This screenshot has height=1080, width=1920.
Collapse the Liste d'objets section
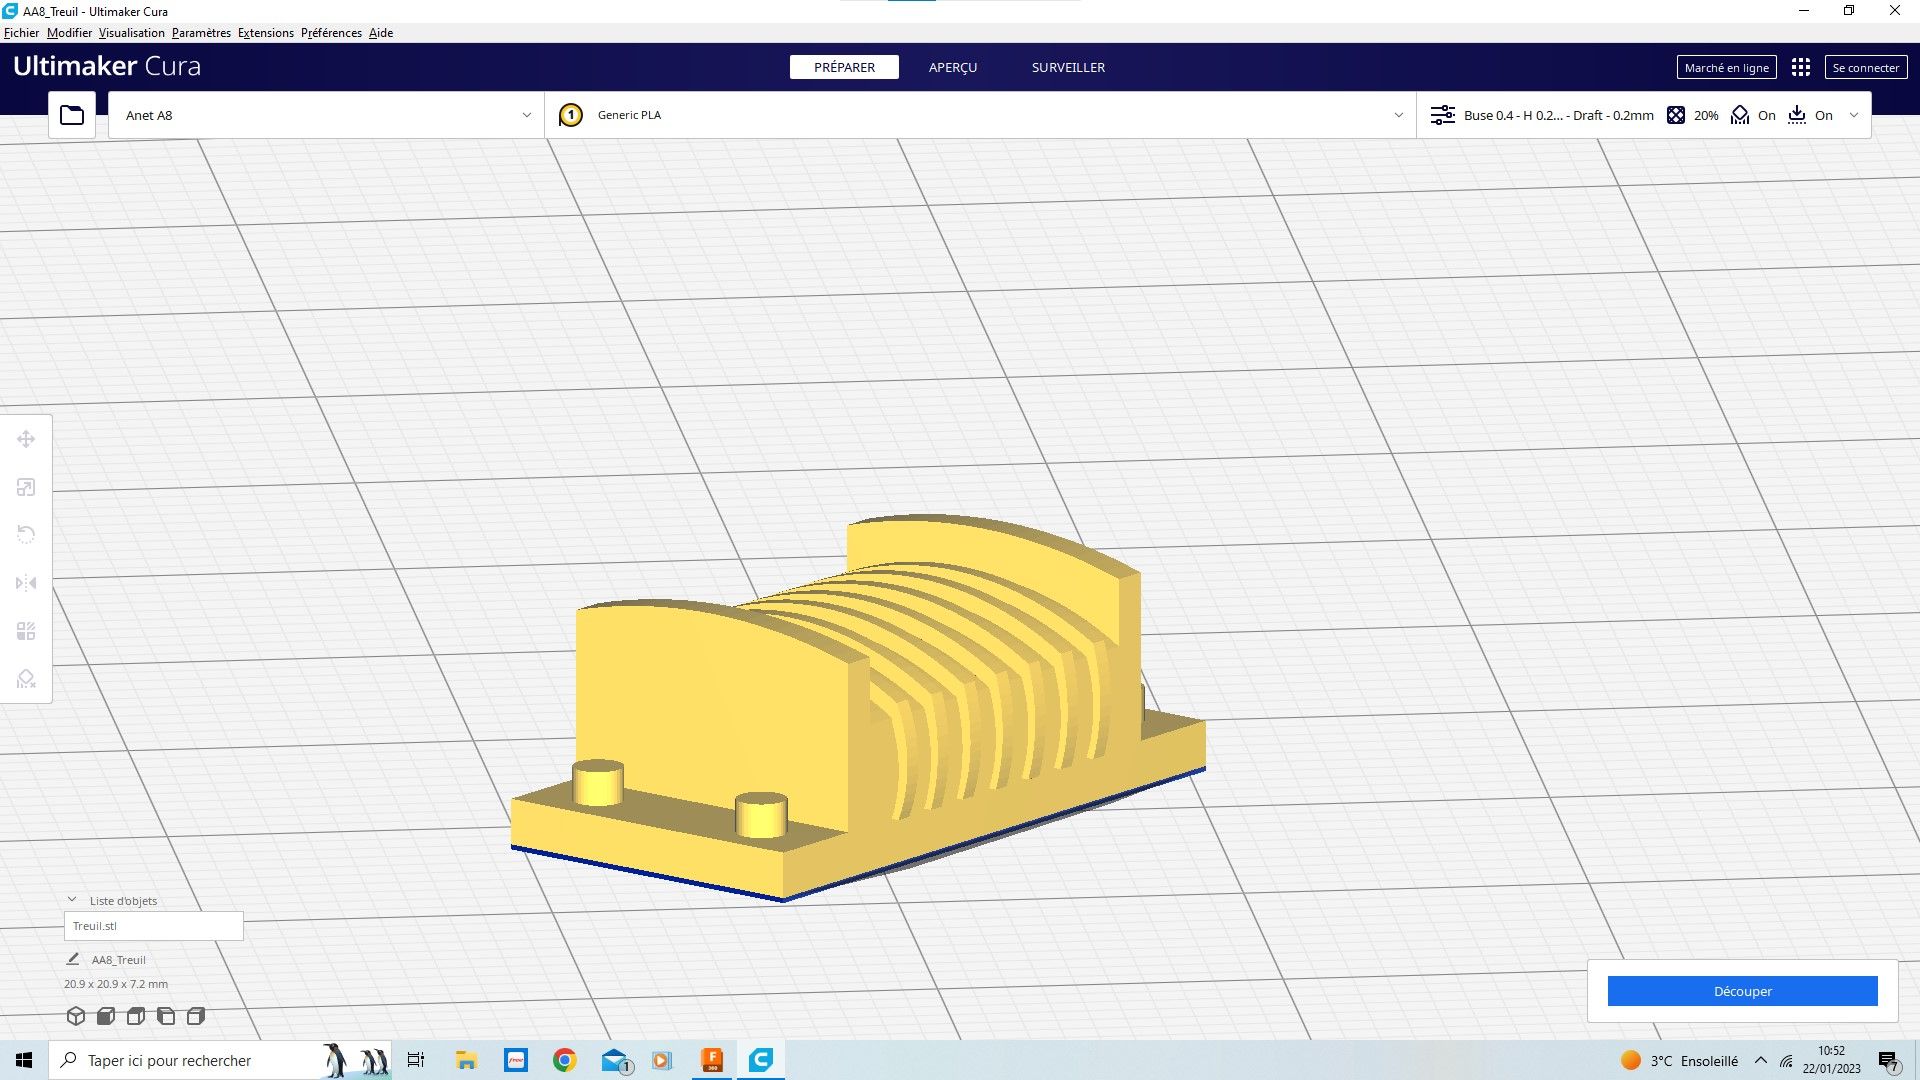[72, 900]
